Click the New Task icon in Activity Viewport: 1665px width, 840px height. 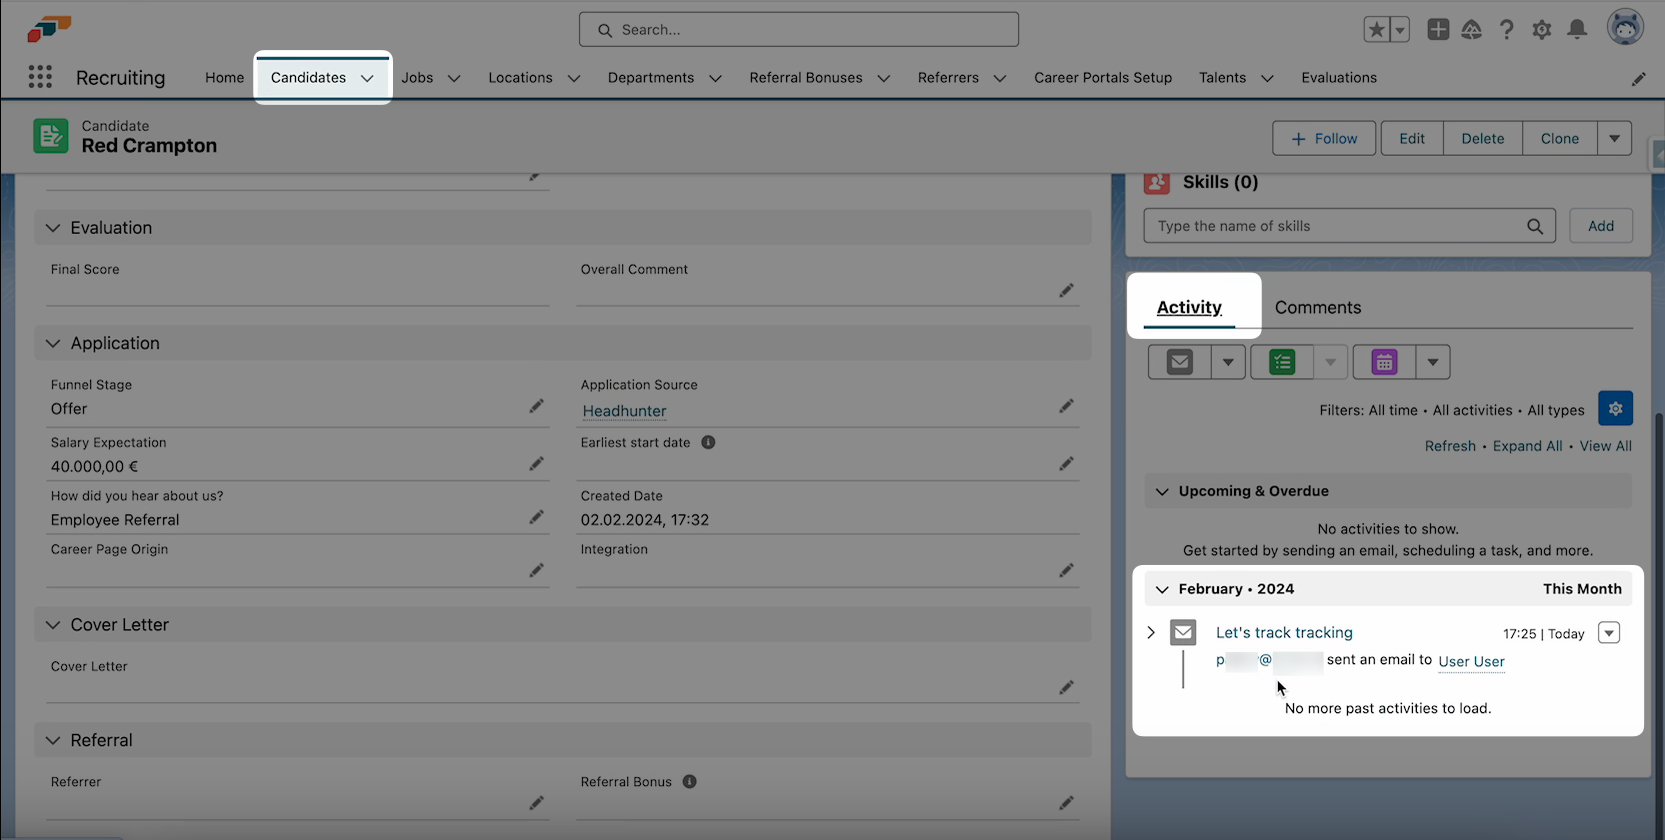point(1282,362)
